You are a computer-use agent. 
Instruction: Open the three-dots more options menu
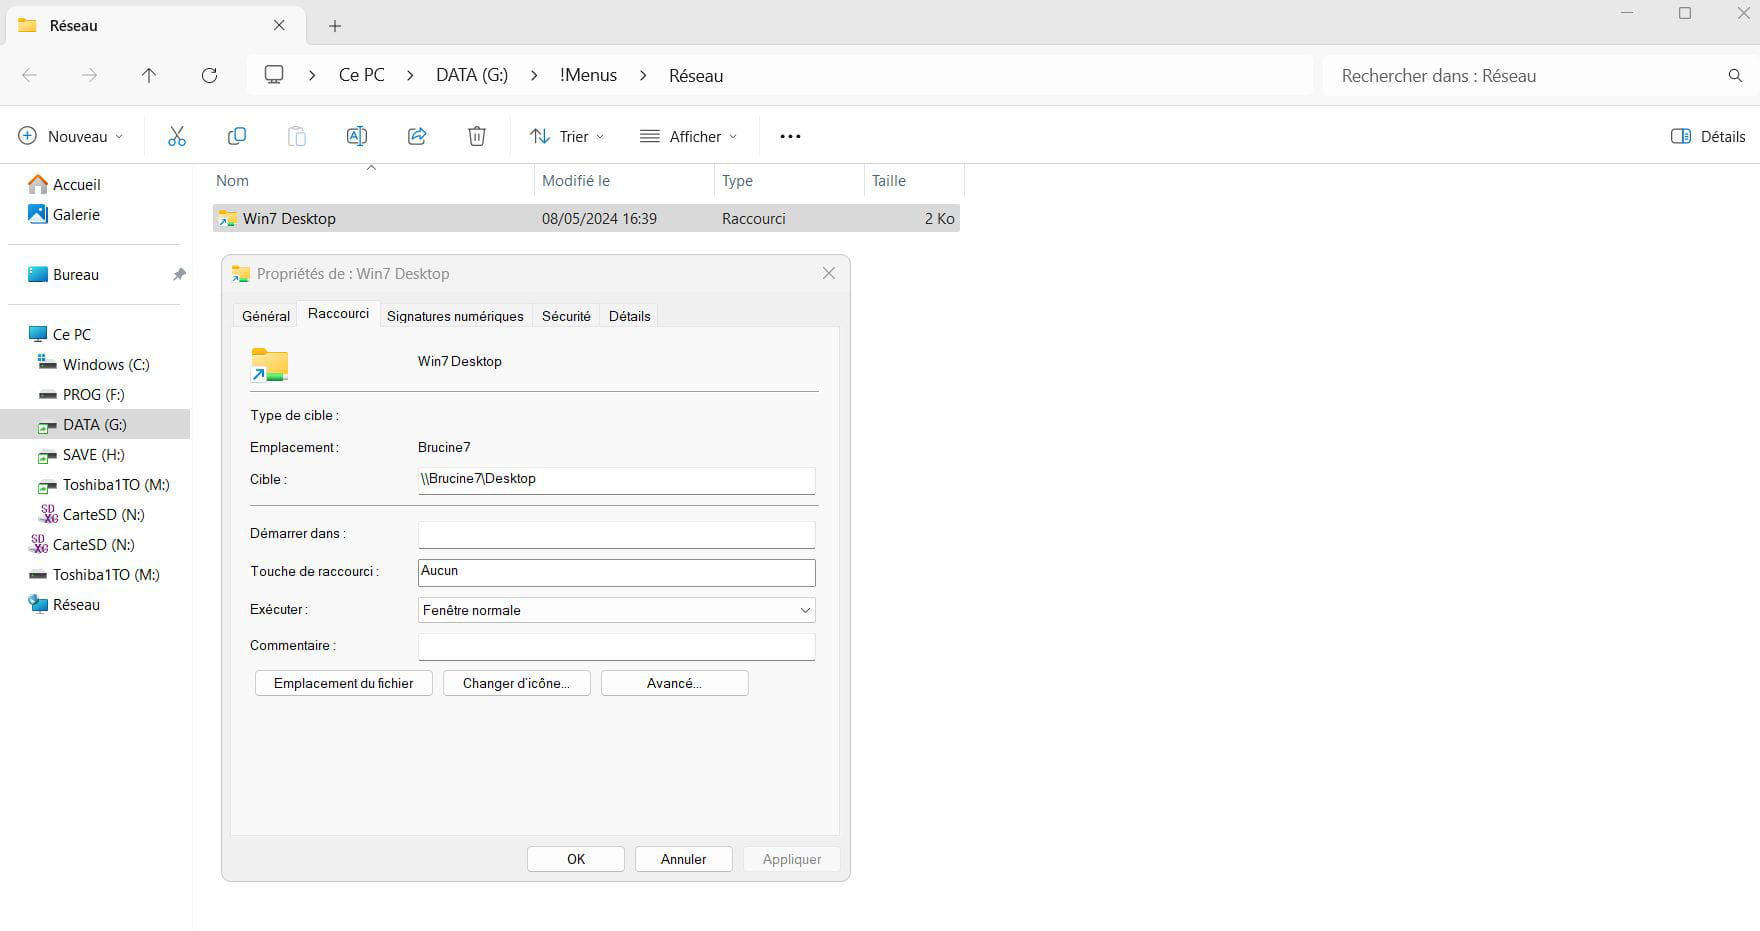pyautogui.click(x=790, y=136)
